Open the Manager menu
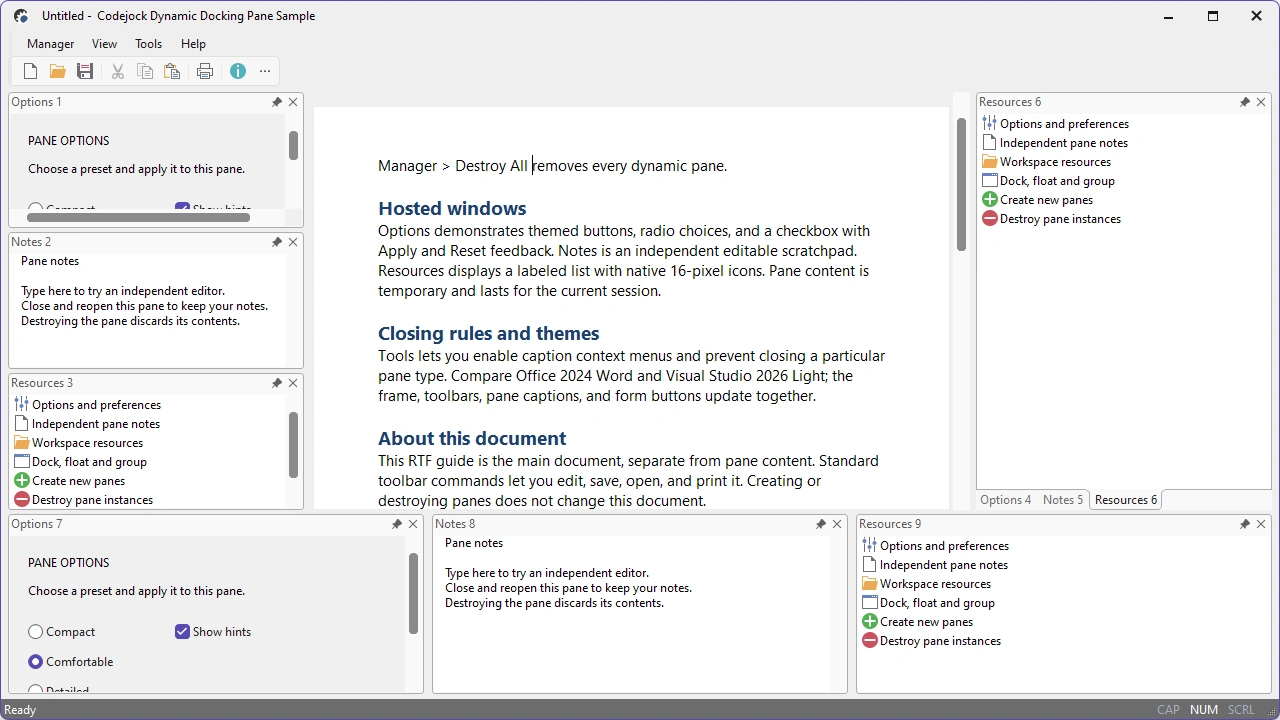 [x=51, y=44]
